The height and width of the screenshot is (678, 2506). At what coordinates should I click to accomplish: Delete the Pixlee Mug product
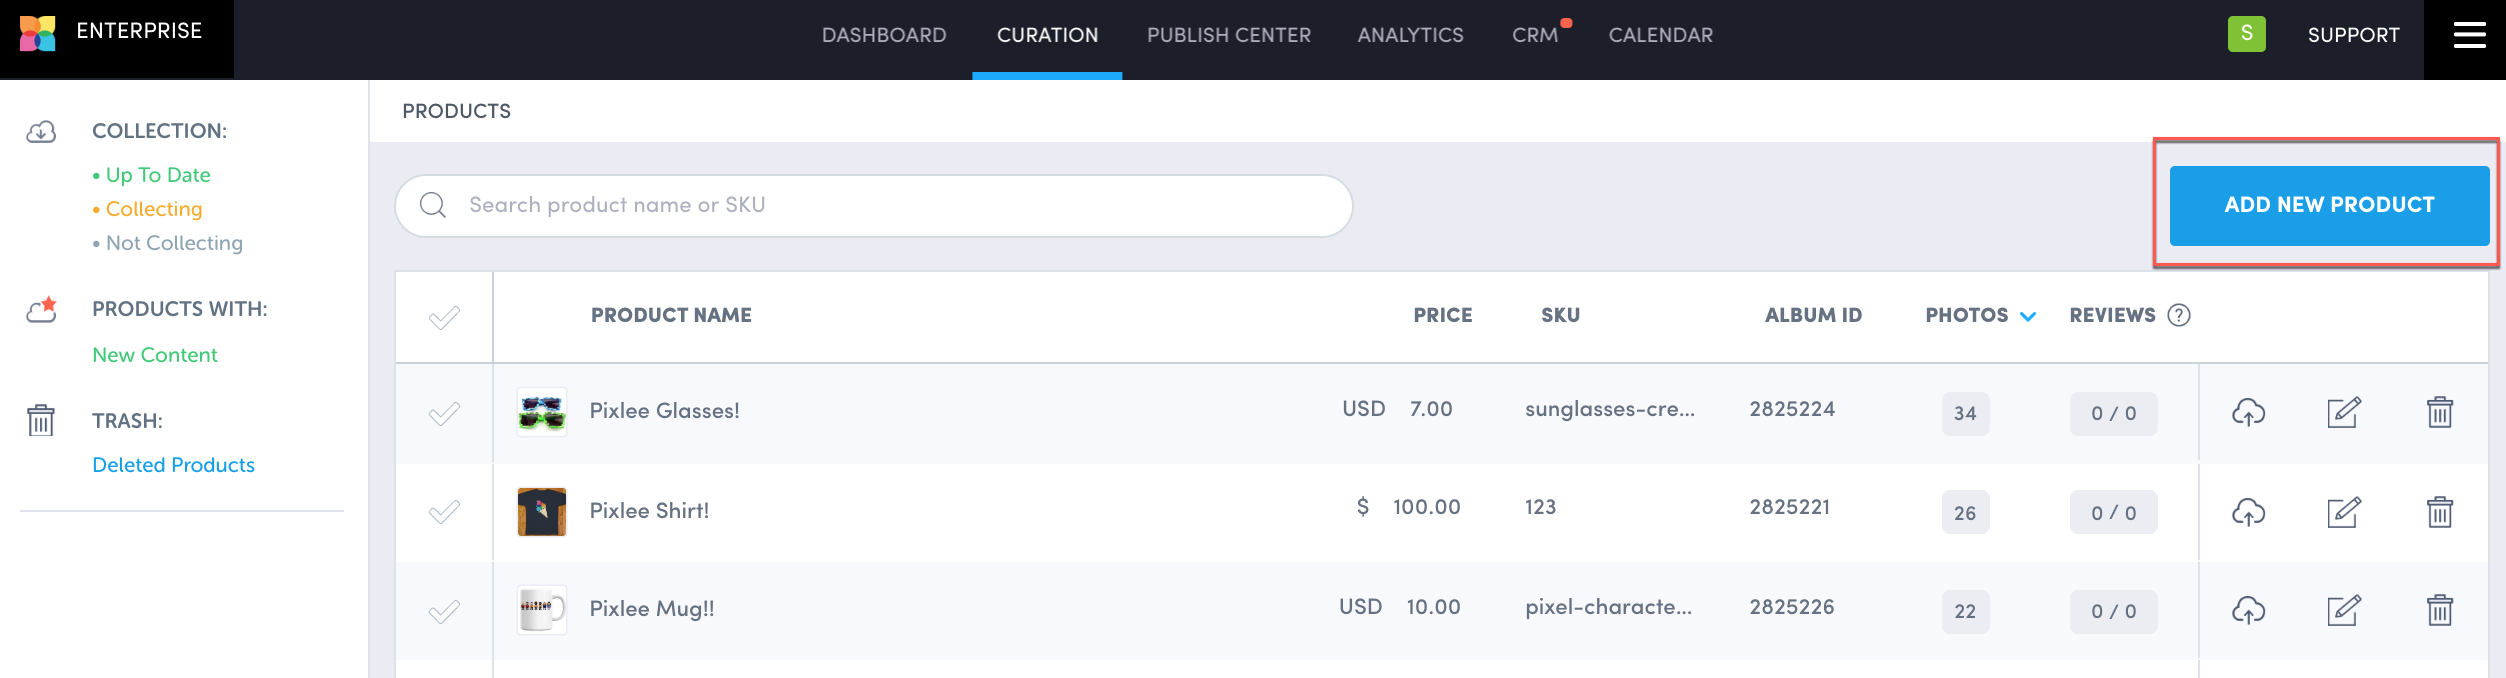pyautogui.click(x=2439, y=610)
